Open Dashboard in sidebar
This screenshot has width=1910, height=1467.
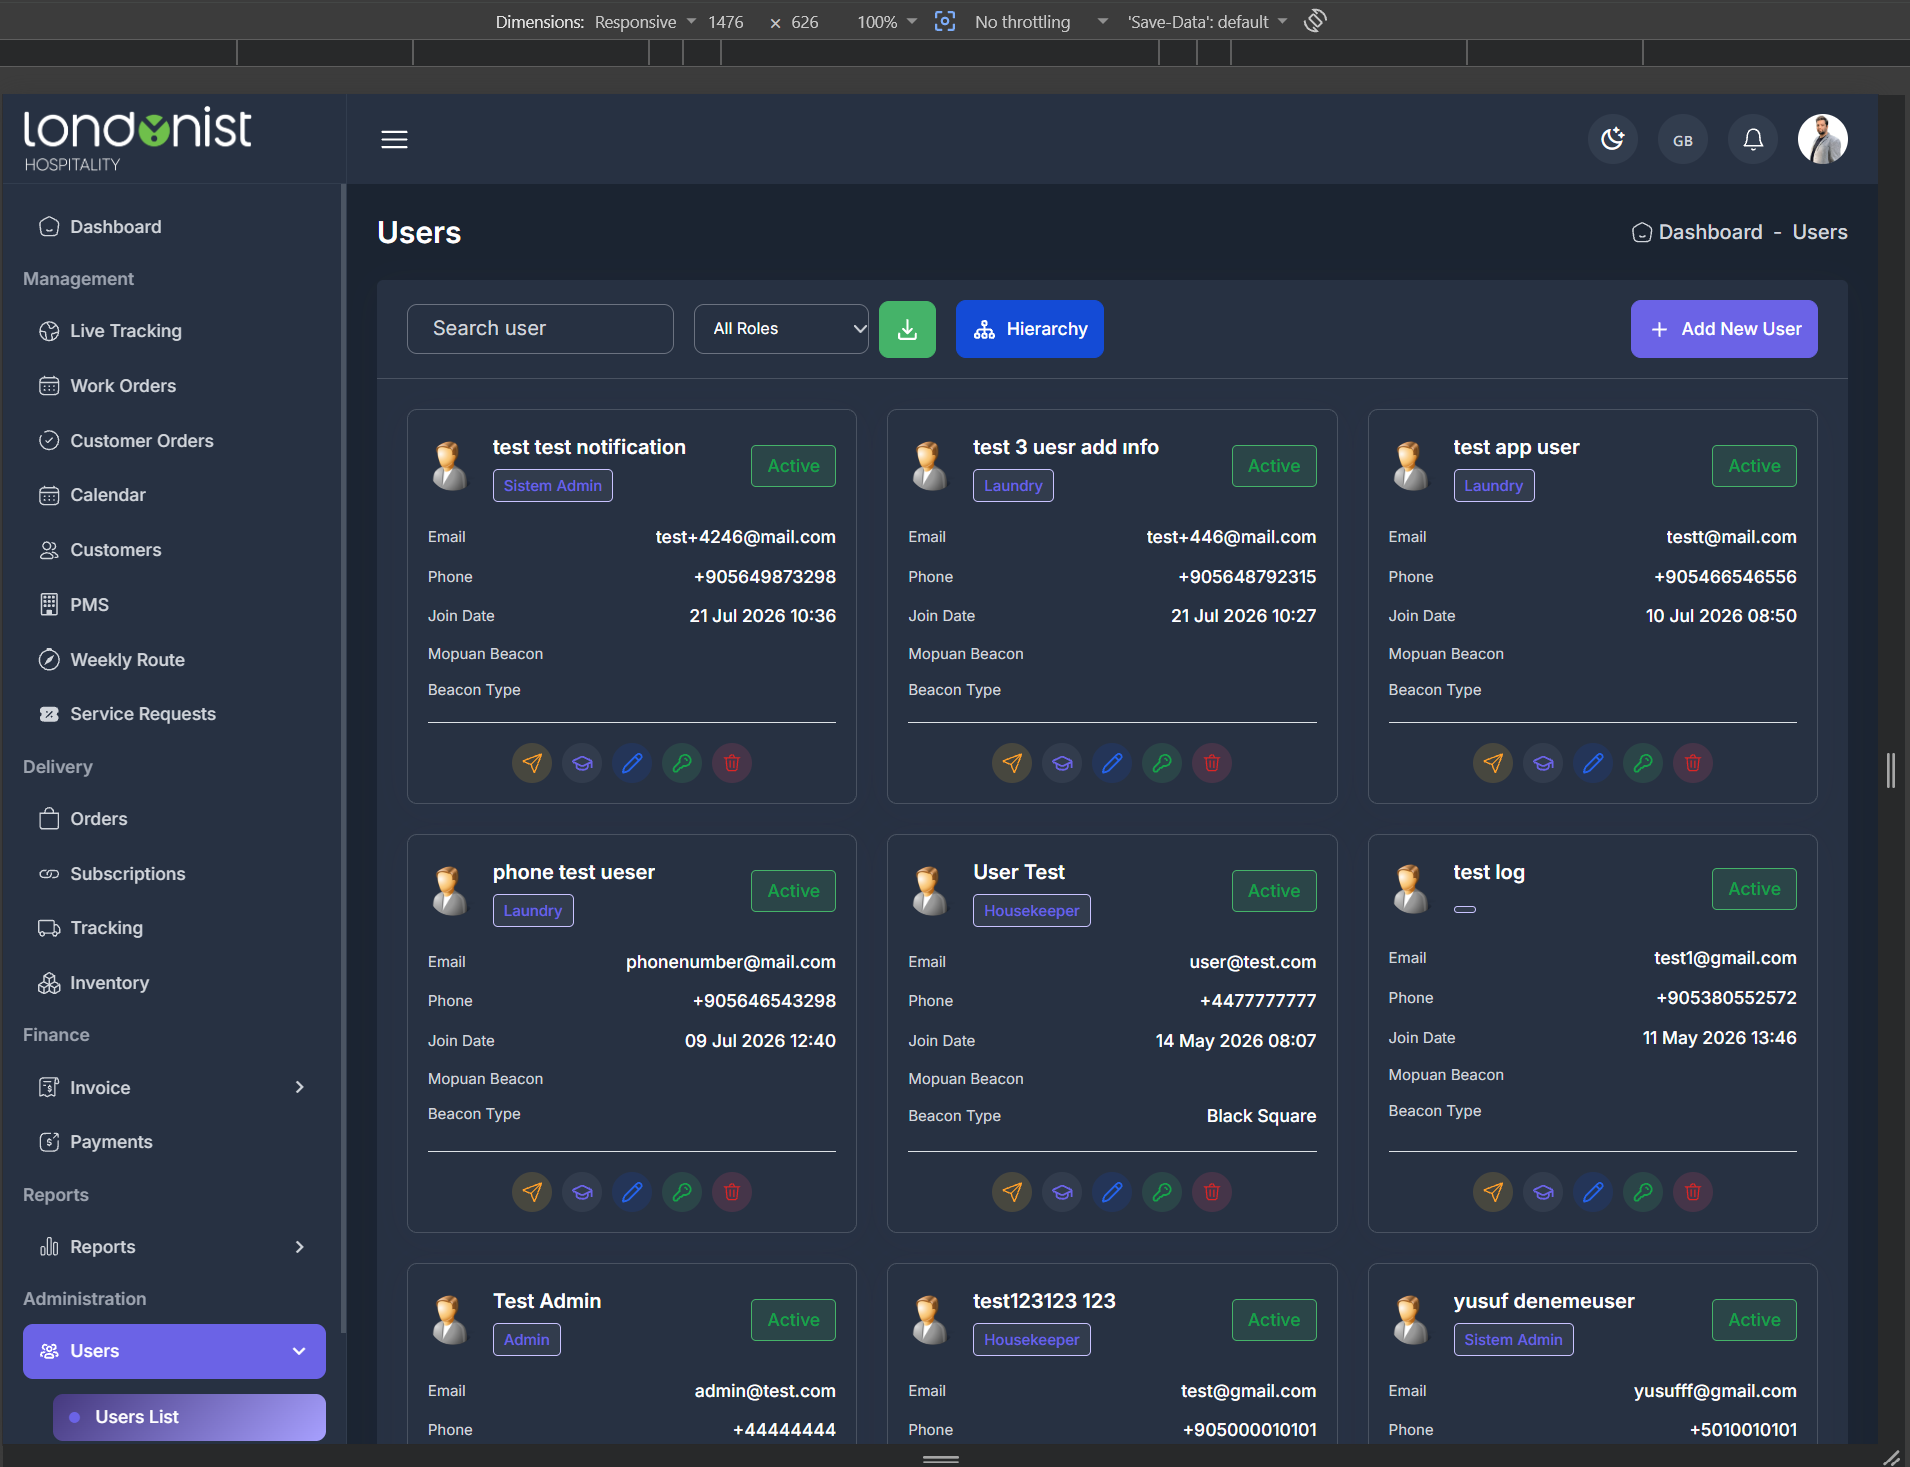(115, 227)
